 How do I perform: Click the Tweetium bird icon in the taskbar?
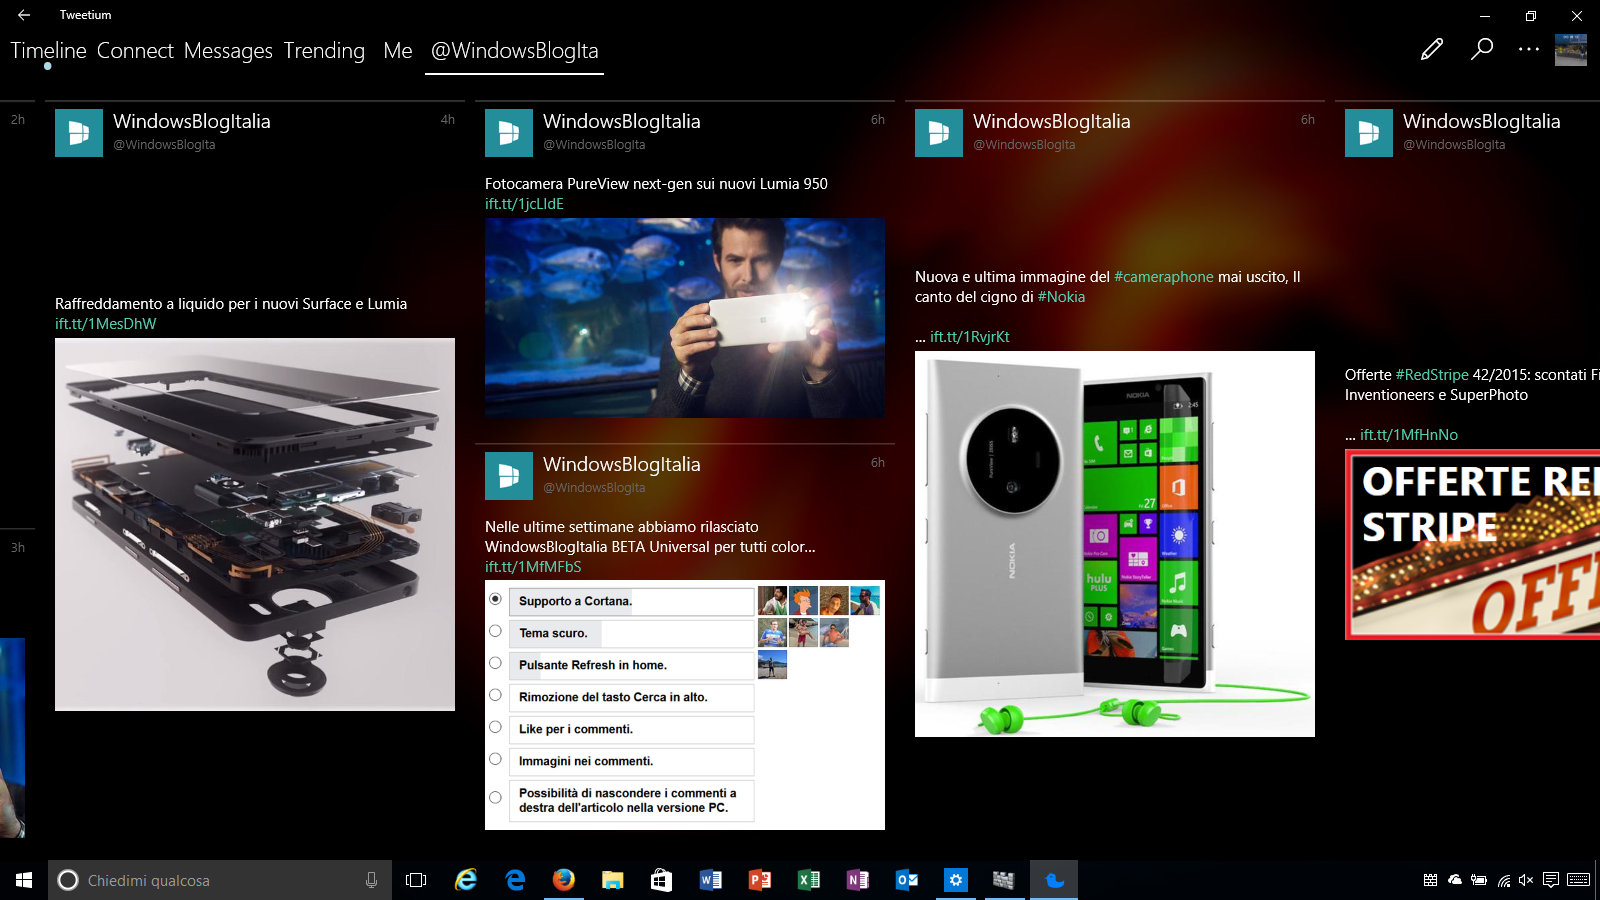pos(1054,880)
